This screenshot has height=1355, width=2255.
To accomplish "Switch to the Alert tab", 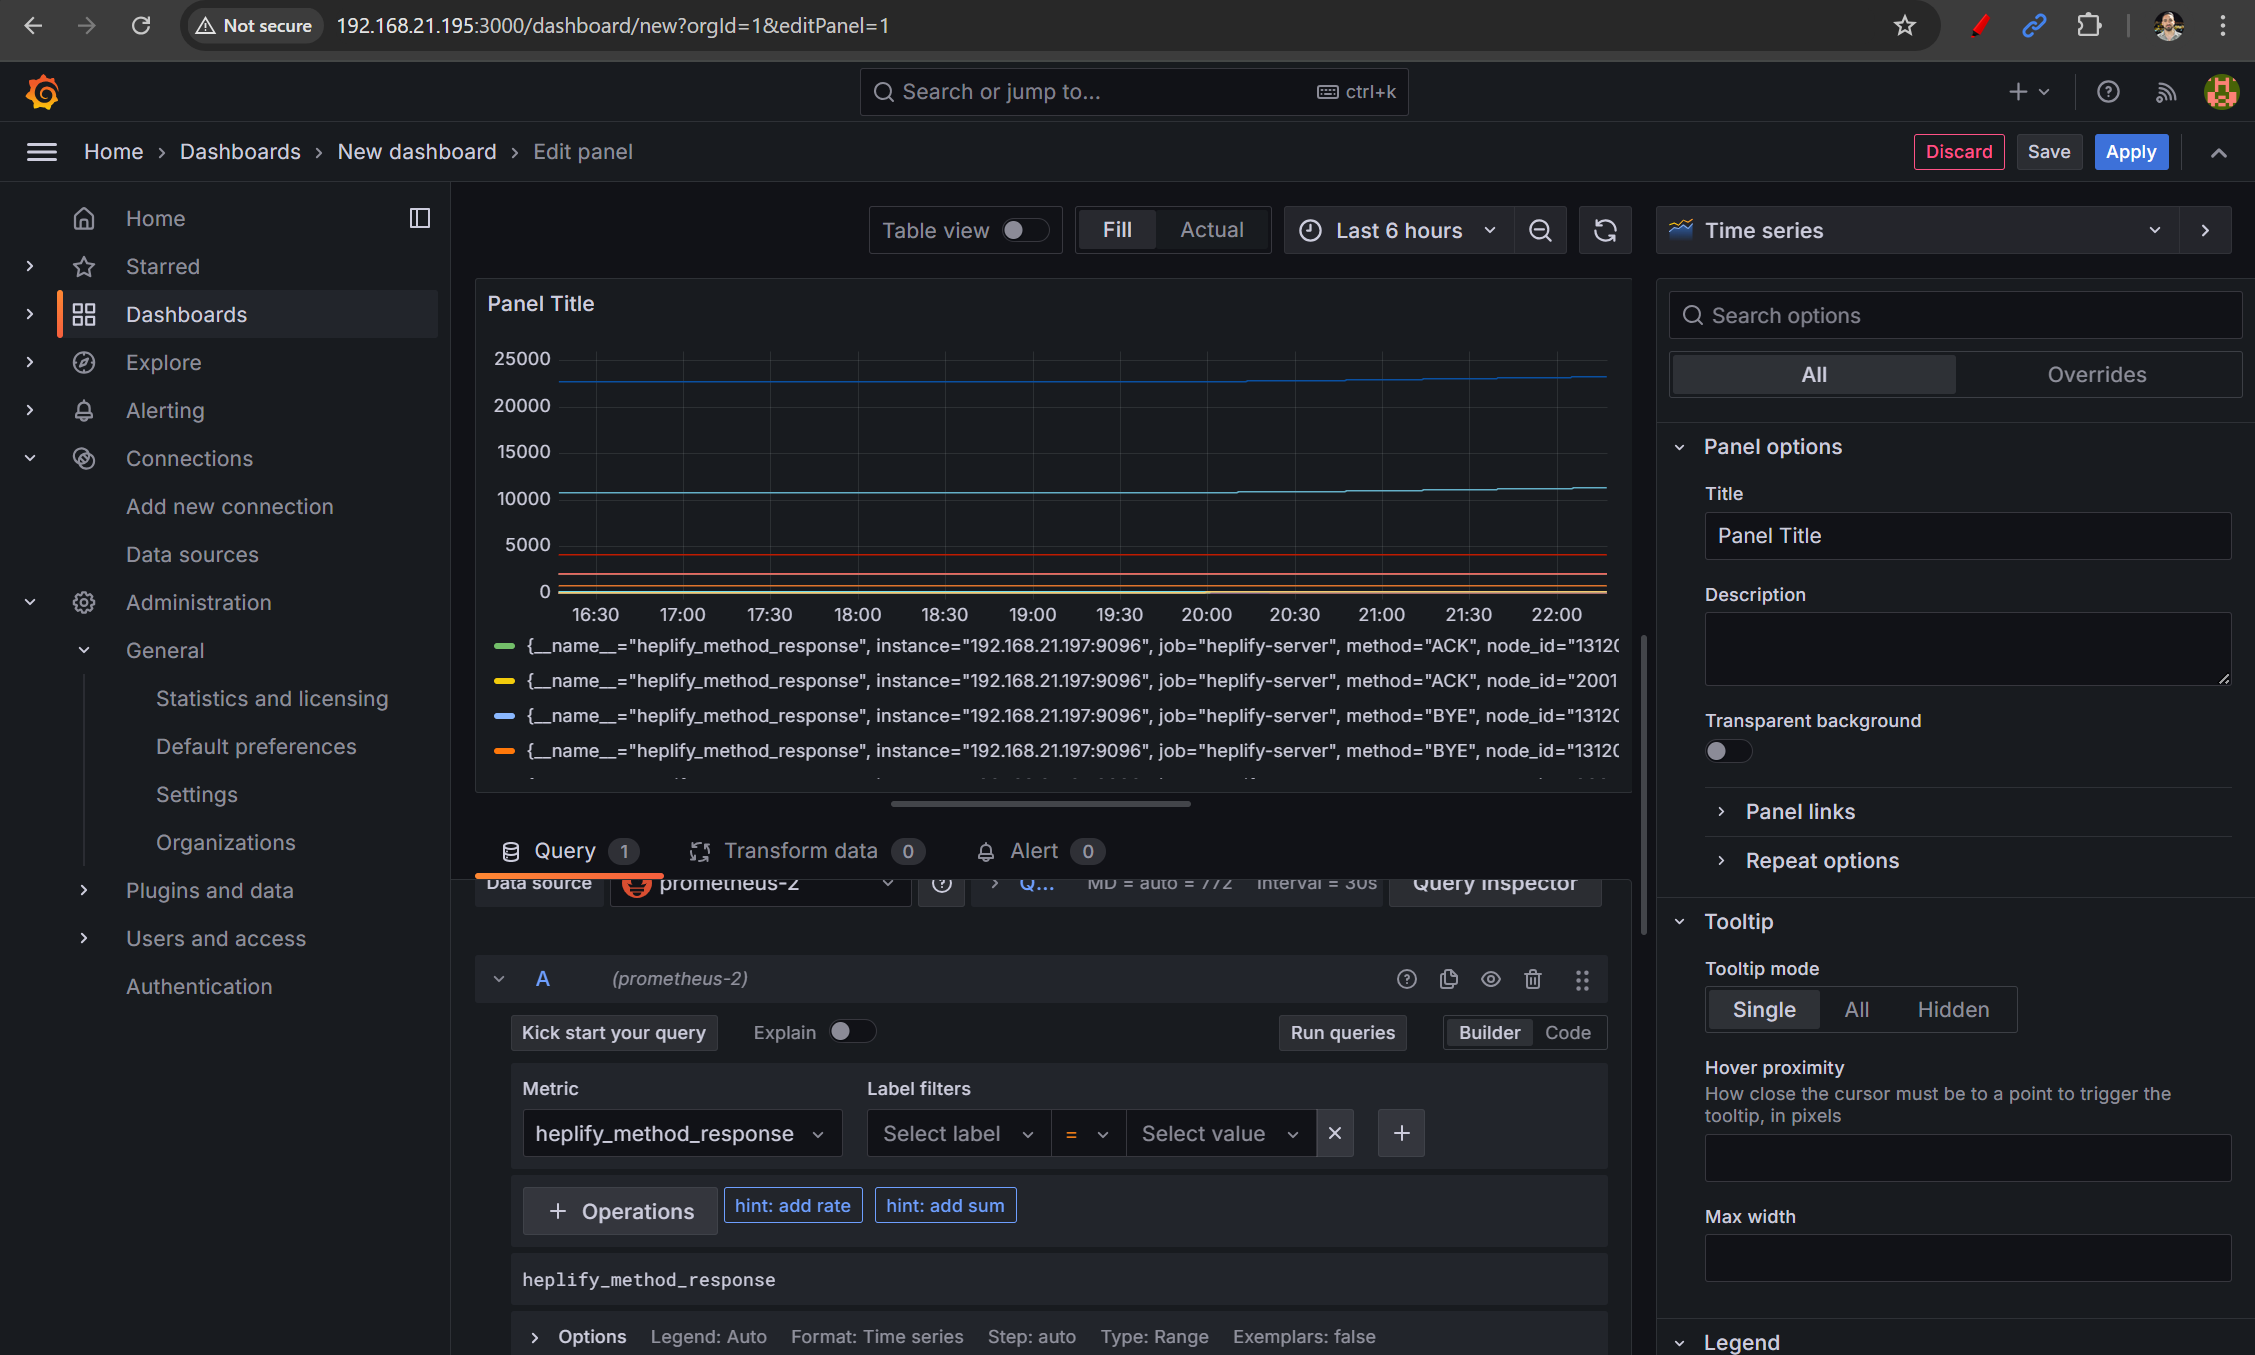I will [x=1040, y=851].
